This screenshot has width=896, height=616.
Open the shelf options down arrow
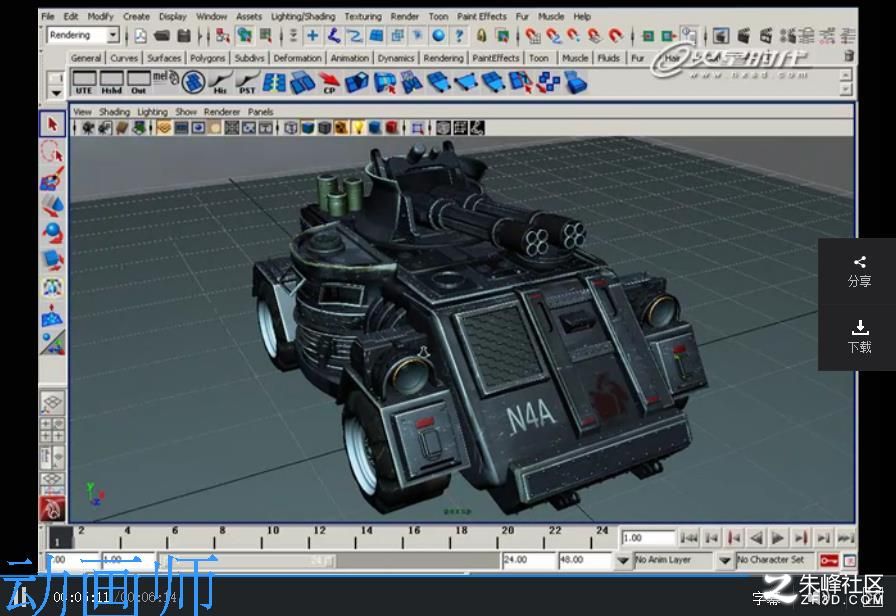(55, 93)
